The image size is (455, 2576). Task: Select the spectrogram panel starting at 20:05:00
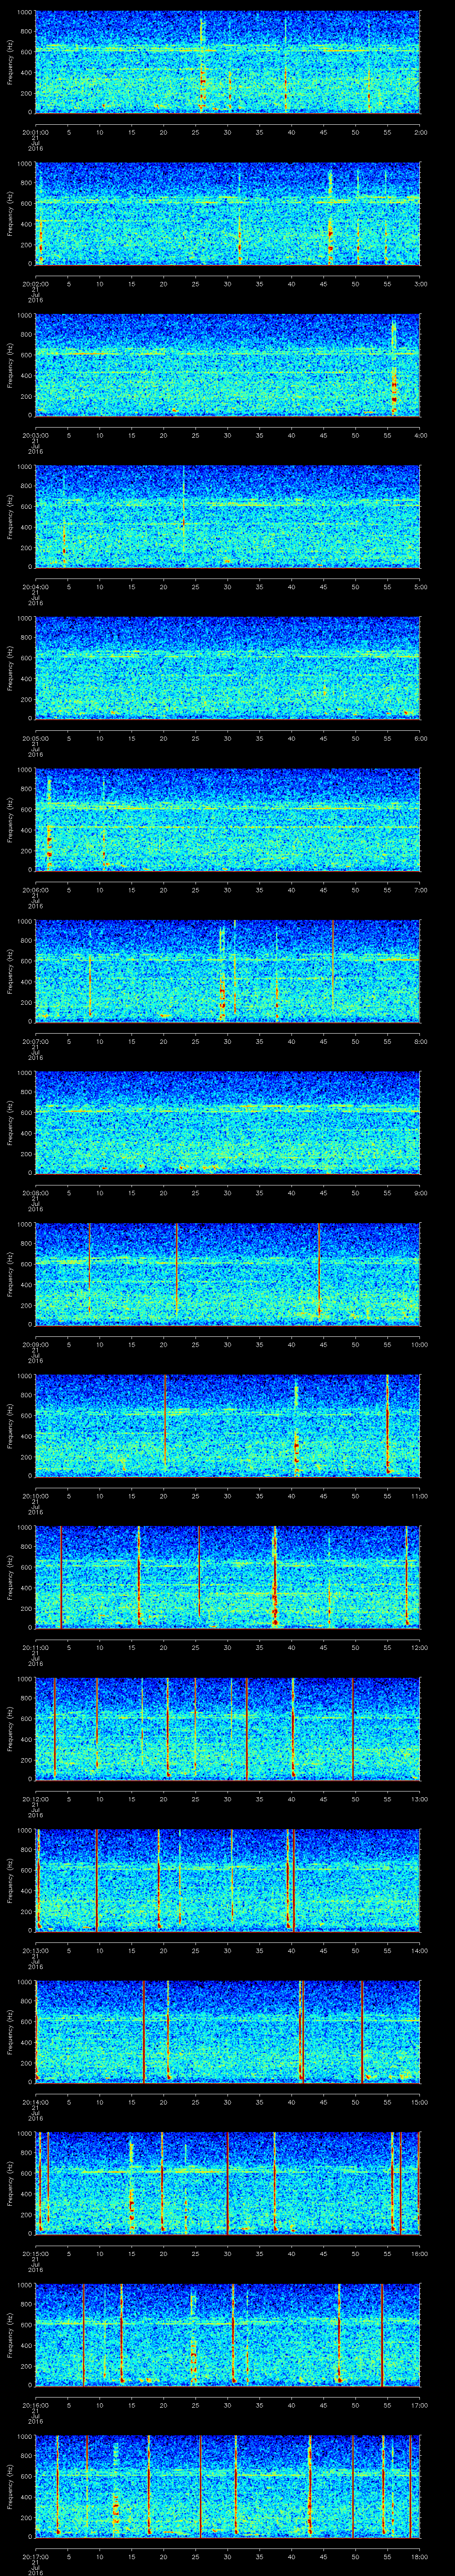(x=228, y=668)
